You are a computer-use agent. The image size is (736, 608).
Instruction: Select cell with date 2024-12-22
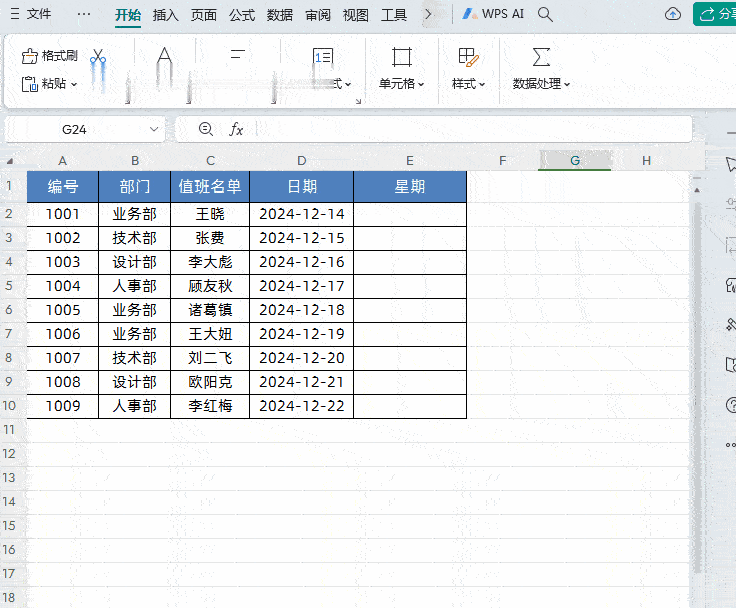click(301, 406)
